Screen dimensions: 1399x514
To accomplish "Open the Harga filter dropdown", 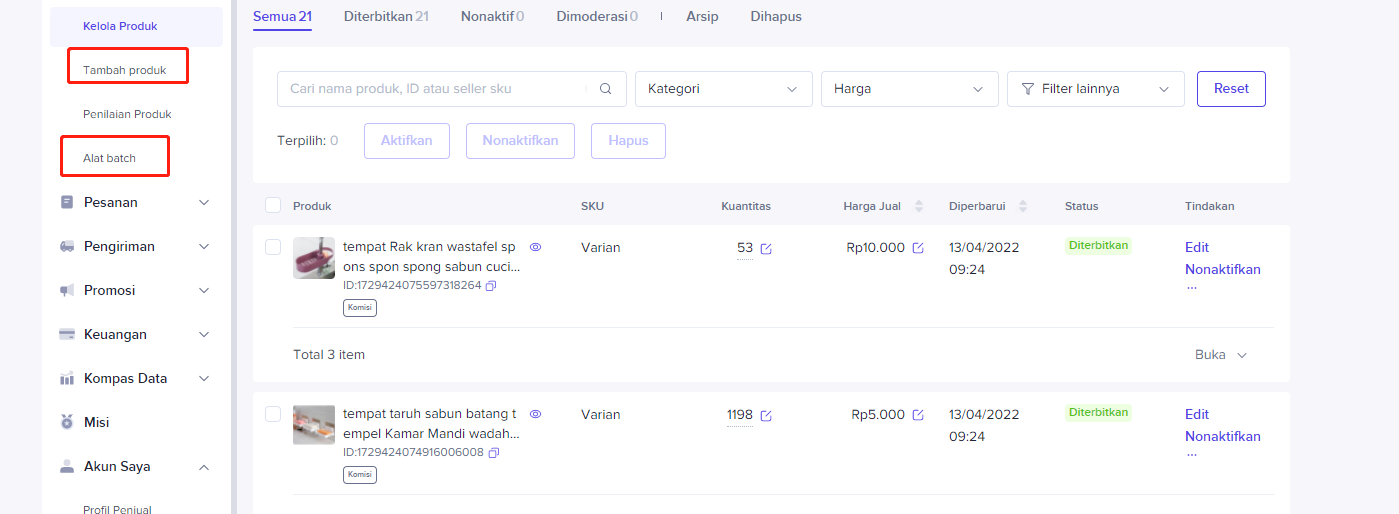I will pos(909,89).
